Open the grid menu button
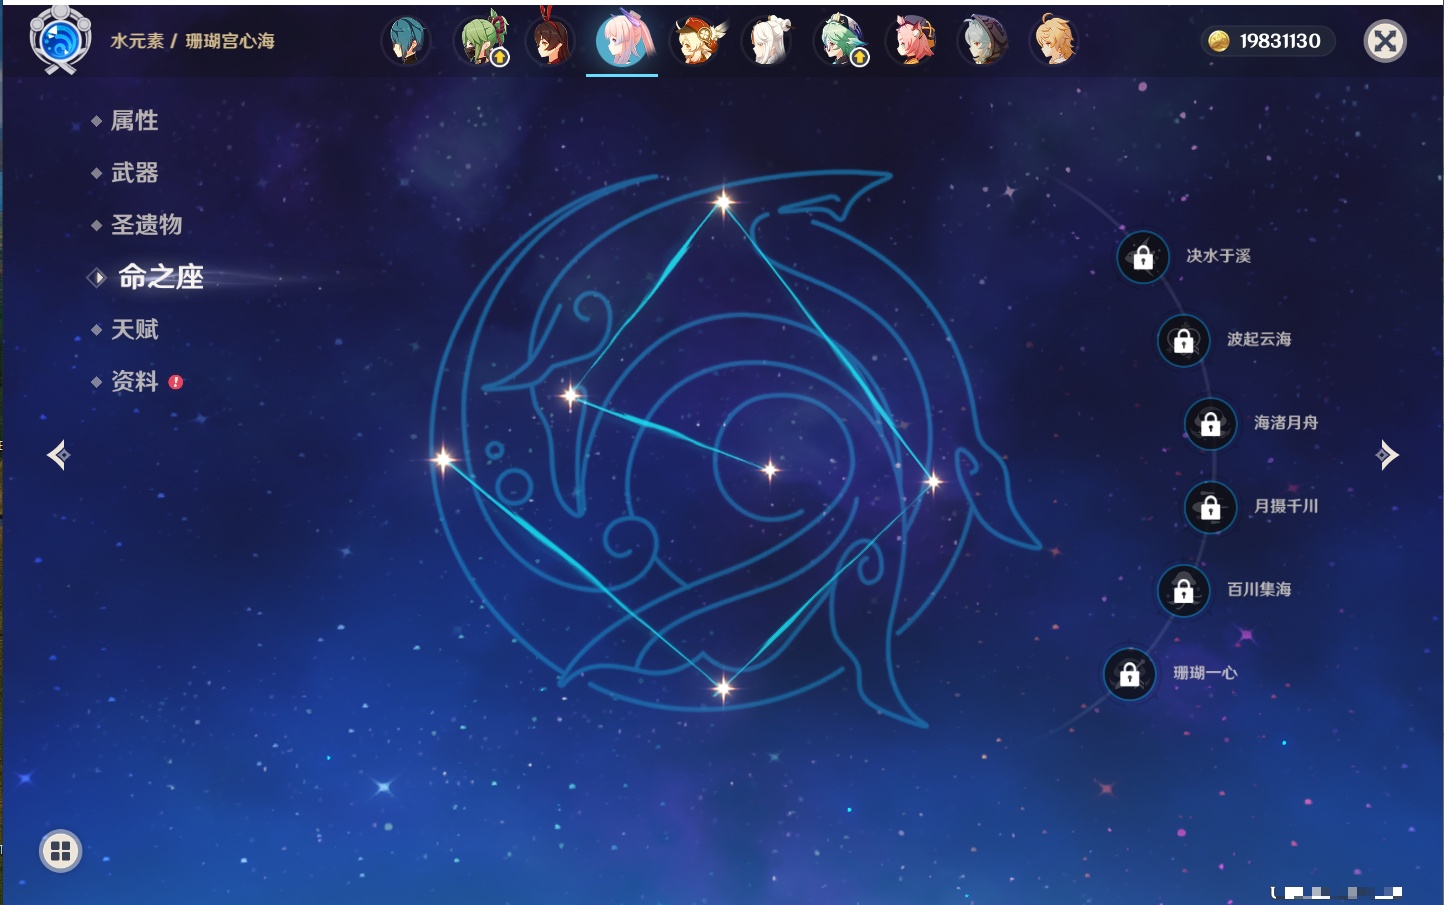Image resolution: width=1444 pixels, height=905 pixels. click(x=60, y=851)
